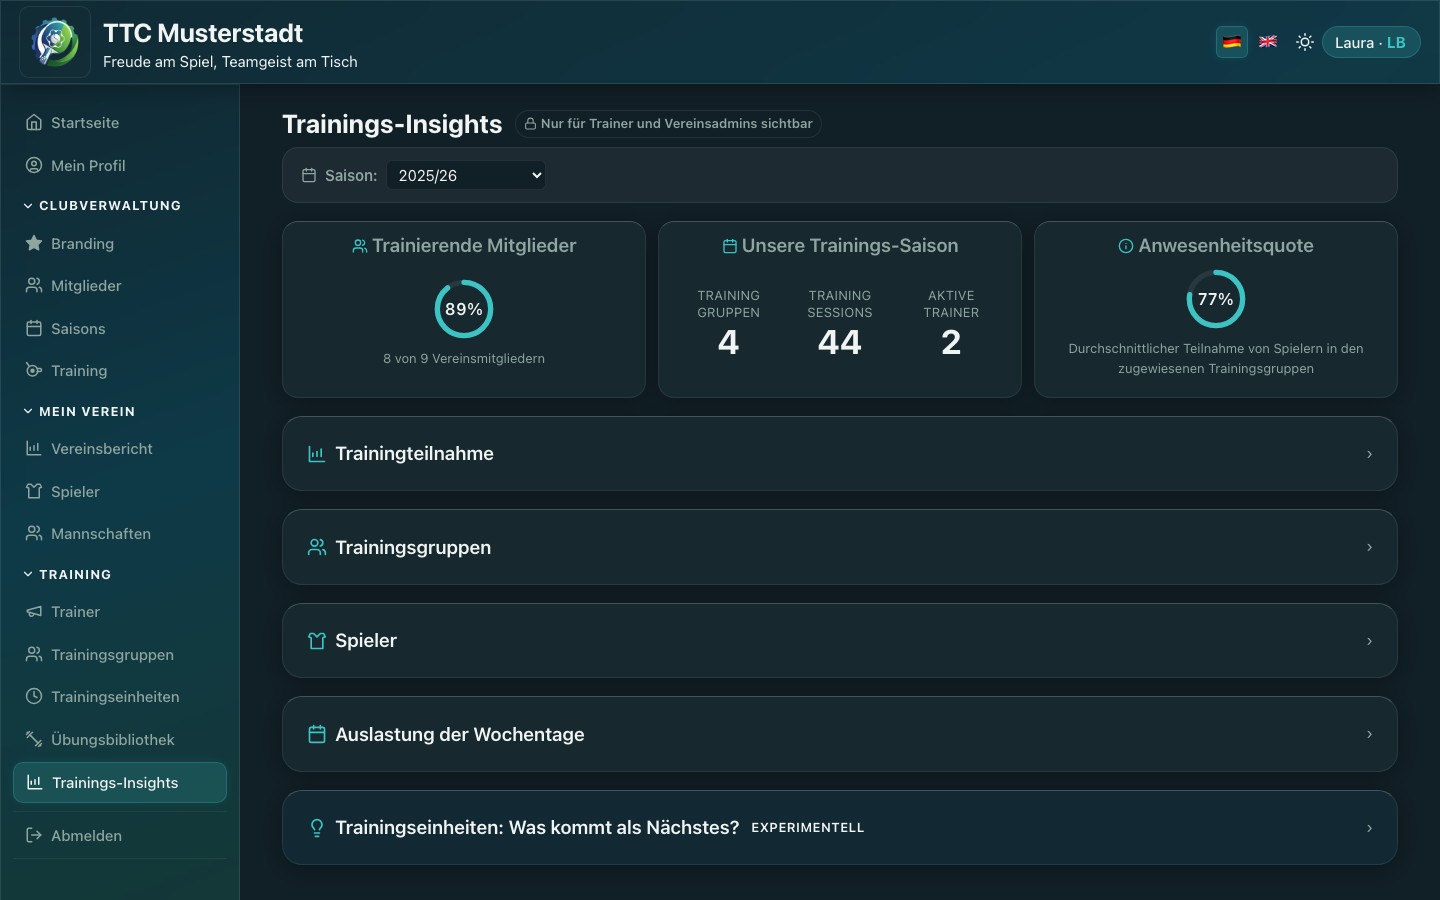Click the Abmelden logout arrow icon

tap(34, 836)
